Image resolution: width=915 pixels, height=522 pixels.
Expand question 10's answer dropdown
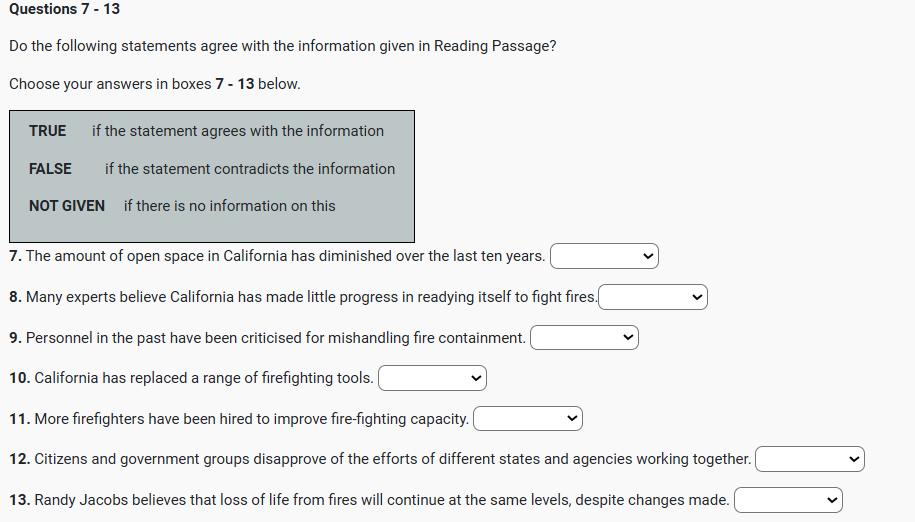click(x=432, y=378)
